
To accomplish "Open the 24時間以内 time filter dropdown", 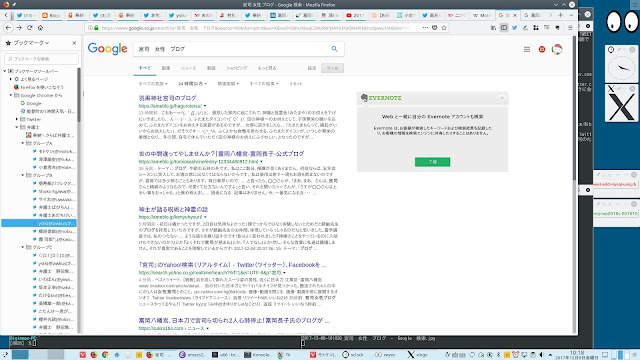I will pos(192,84).
